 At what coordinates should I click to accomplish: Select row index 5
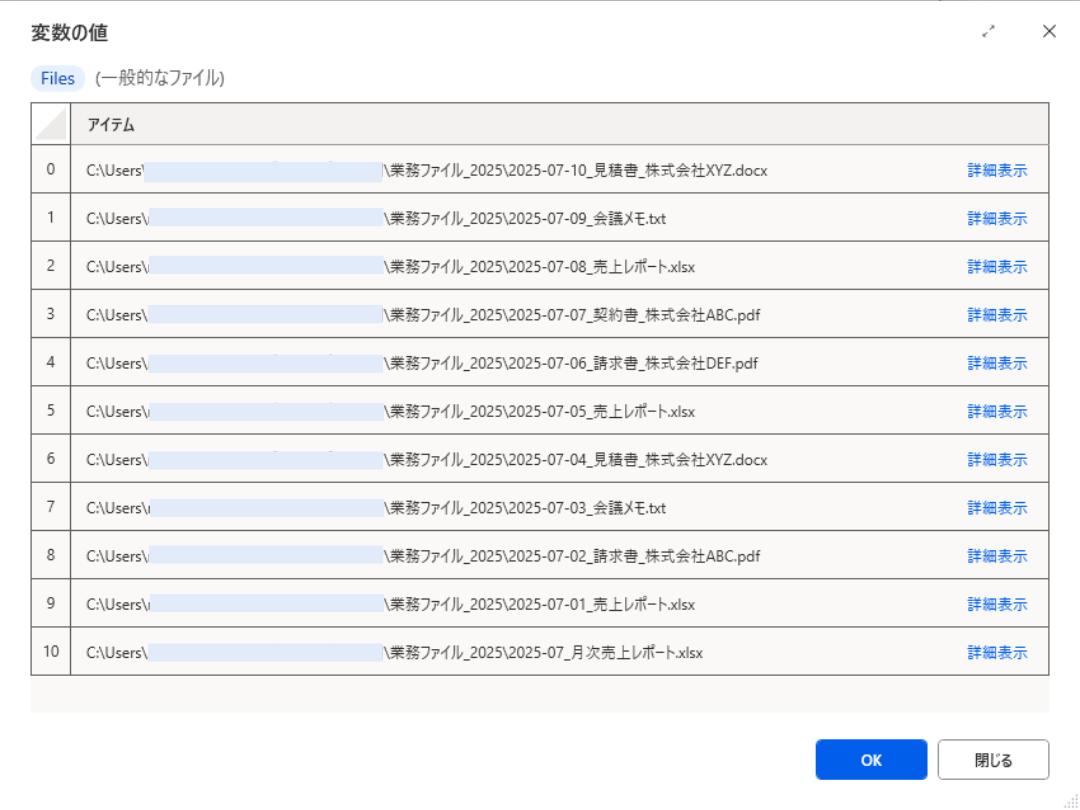[51, 411]
